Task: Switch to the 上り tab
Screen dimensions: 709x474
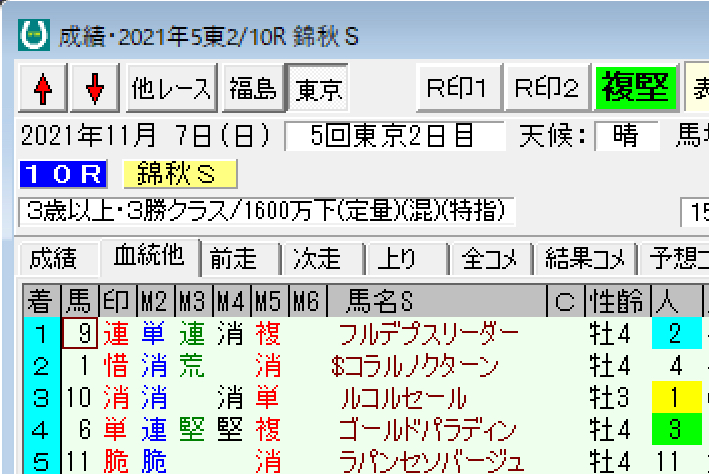Action: 406,260
